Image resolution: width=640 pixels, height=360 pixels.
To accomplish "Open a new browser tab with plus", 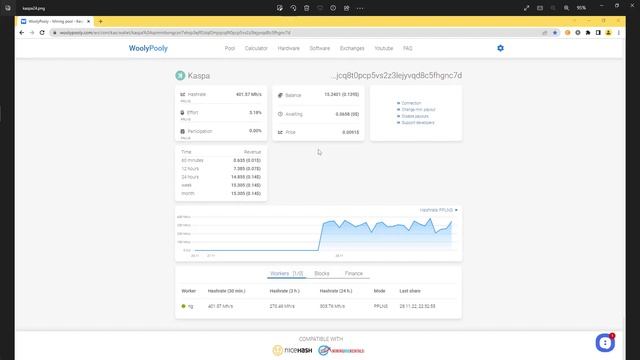I will pyautogui.click(x=100, y=21).
